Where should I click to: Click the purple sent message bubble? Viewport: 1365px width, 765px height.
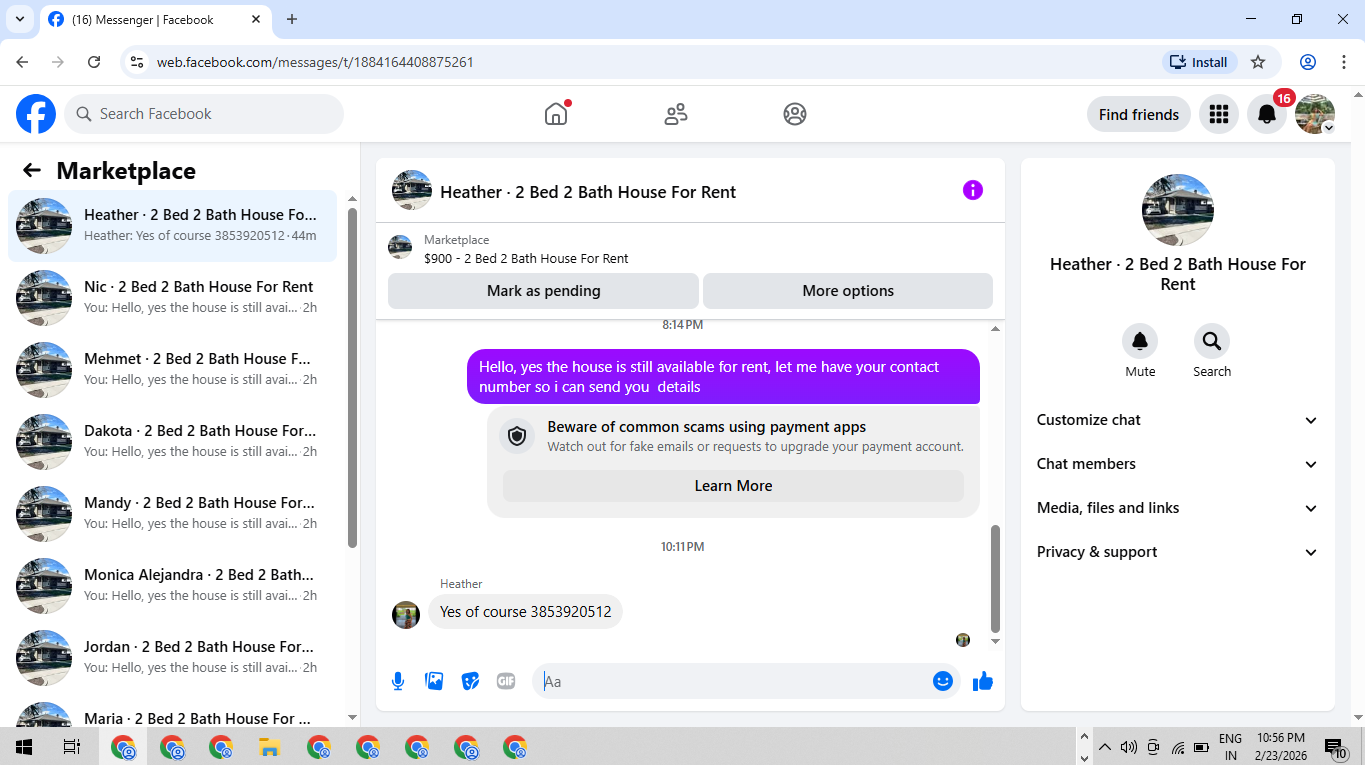pos(723,377)
